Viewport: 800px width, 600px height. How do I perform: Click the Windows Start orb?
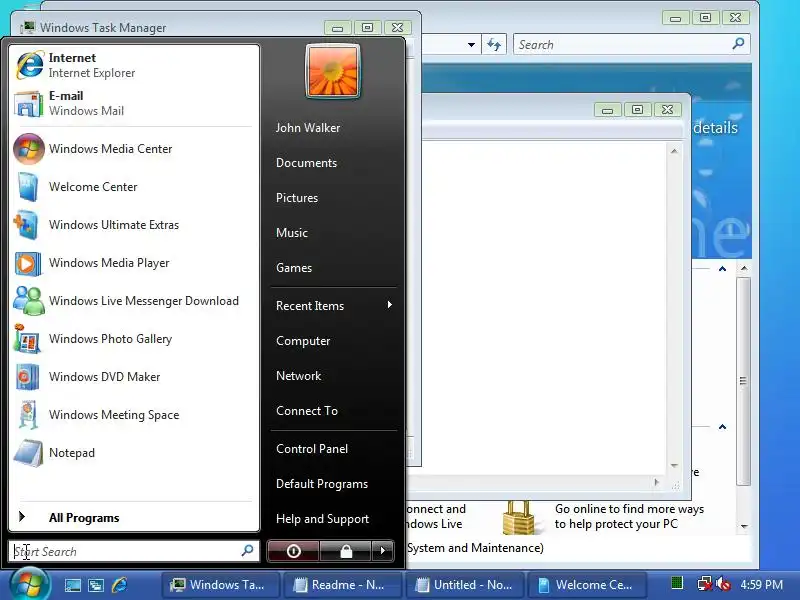tap(30, 585)
